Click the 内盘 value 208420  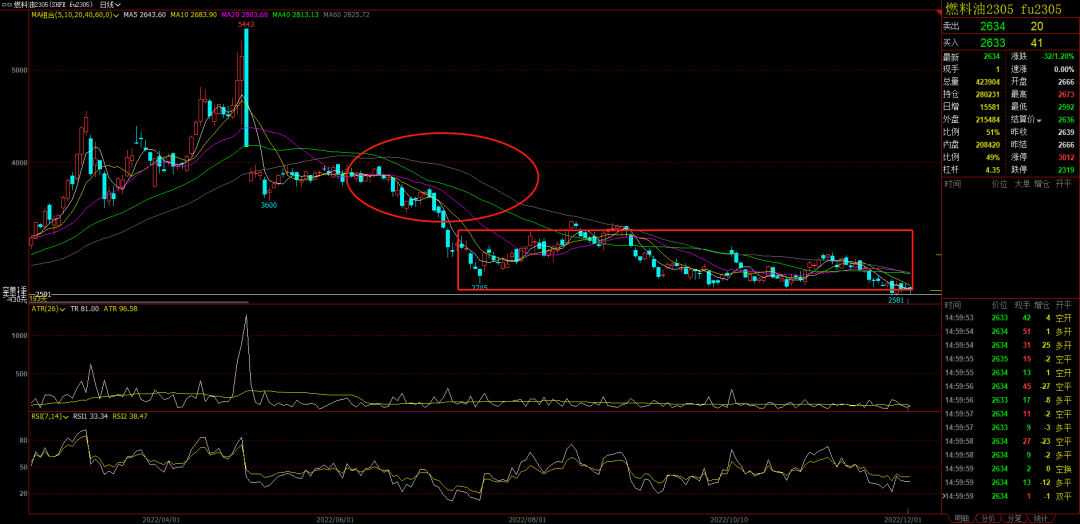click(x=986, y=145)
